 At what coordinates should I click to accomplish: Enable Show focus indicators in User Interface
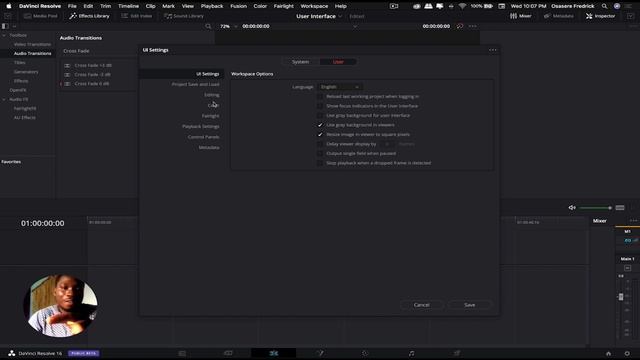click(320, 106)
